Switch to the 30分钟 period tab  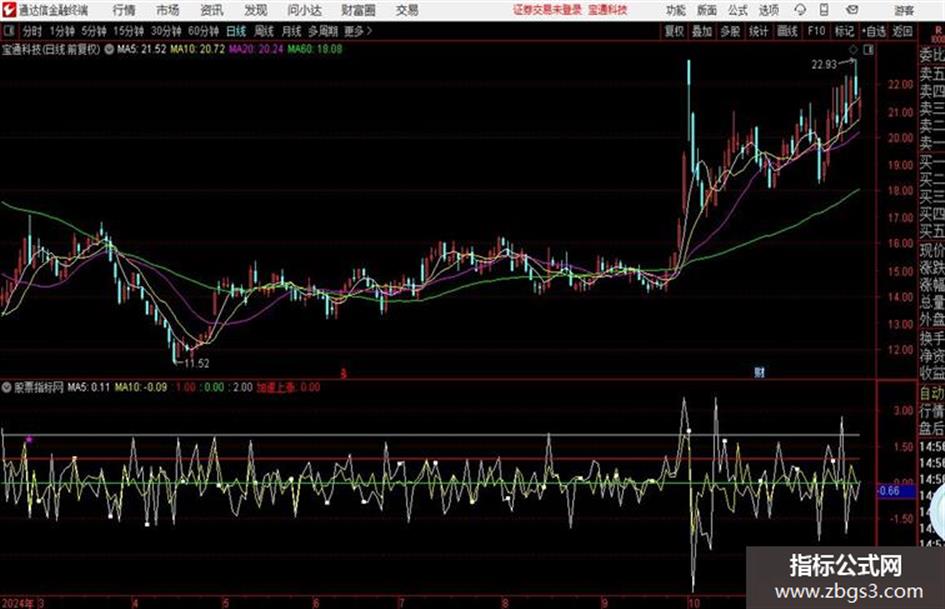point(166,31)
